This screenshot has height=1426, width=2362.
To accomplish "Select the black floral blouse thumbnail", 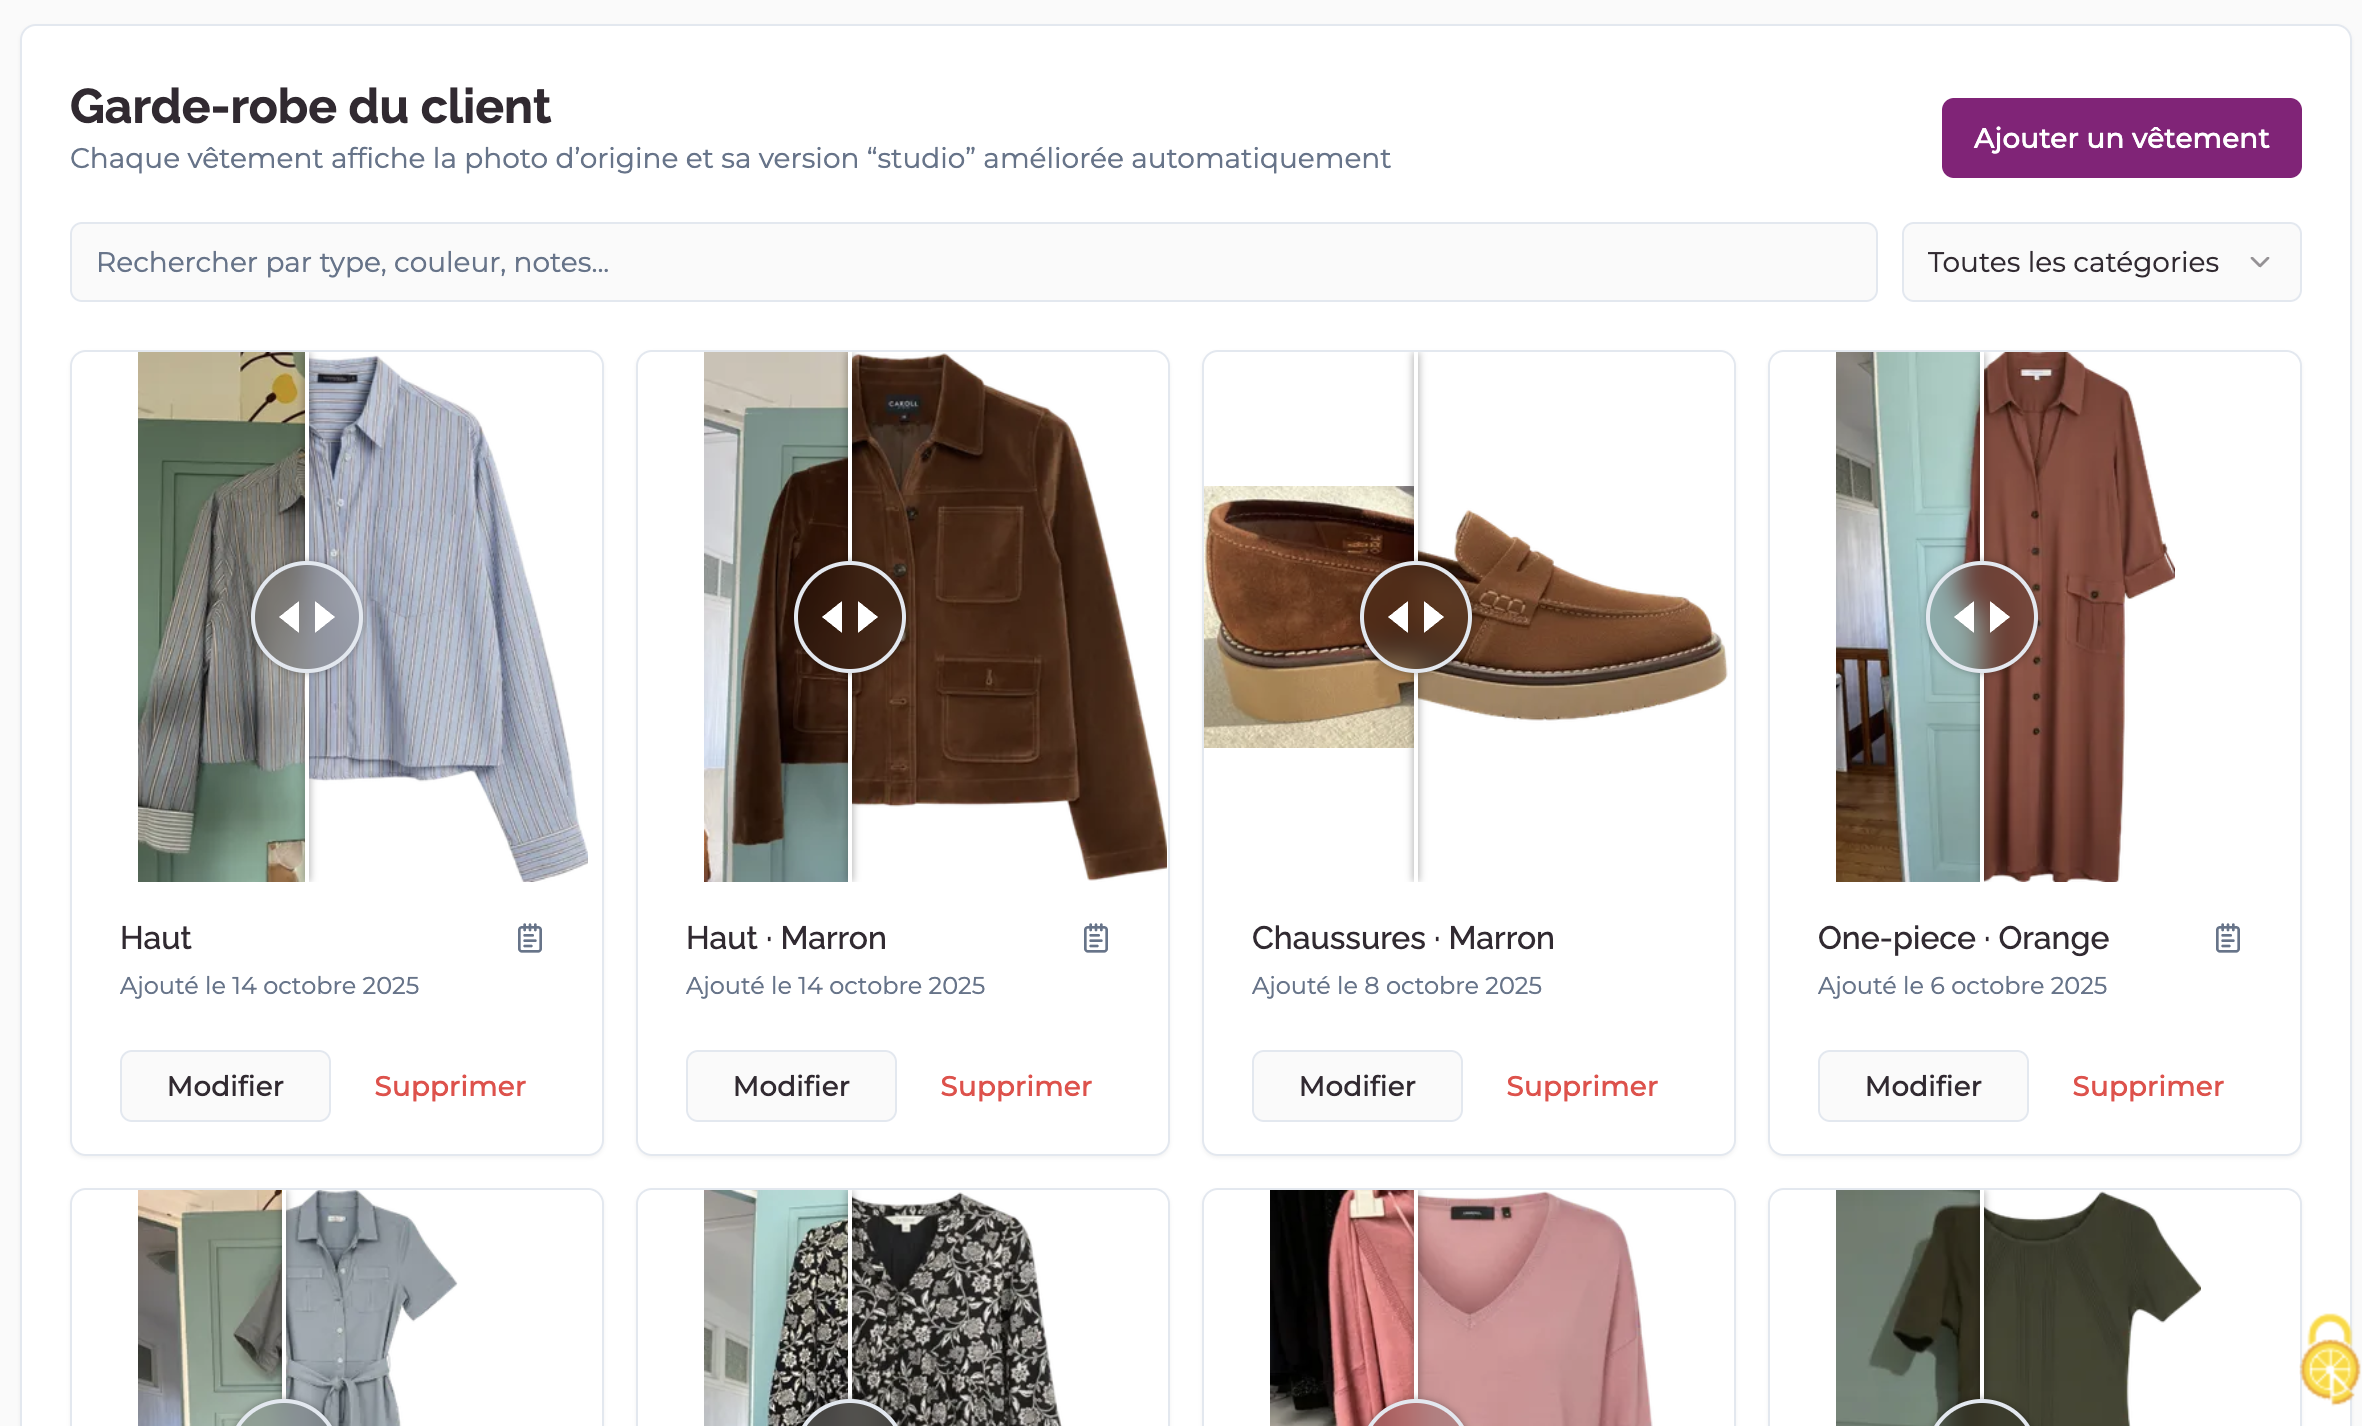I will pos(903,1308).
